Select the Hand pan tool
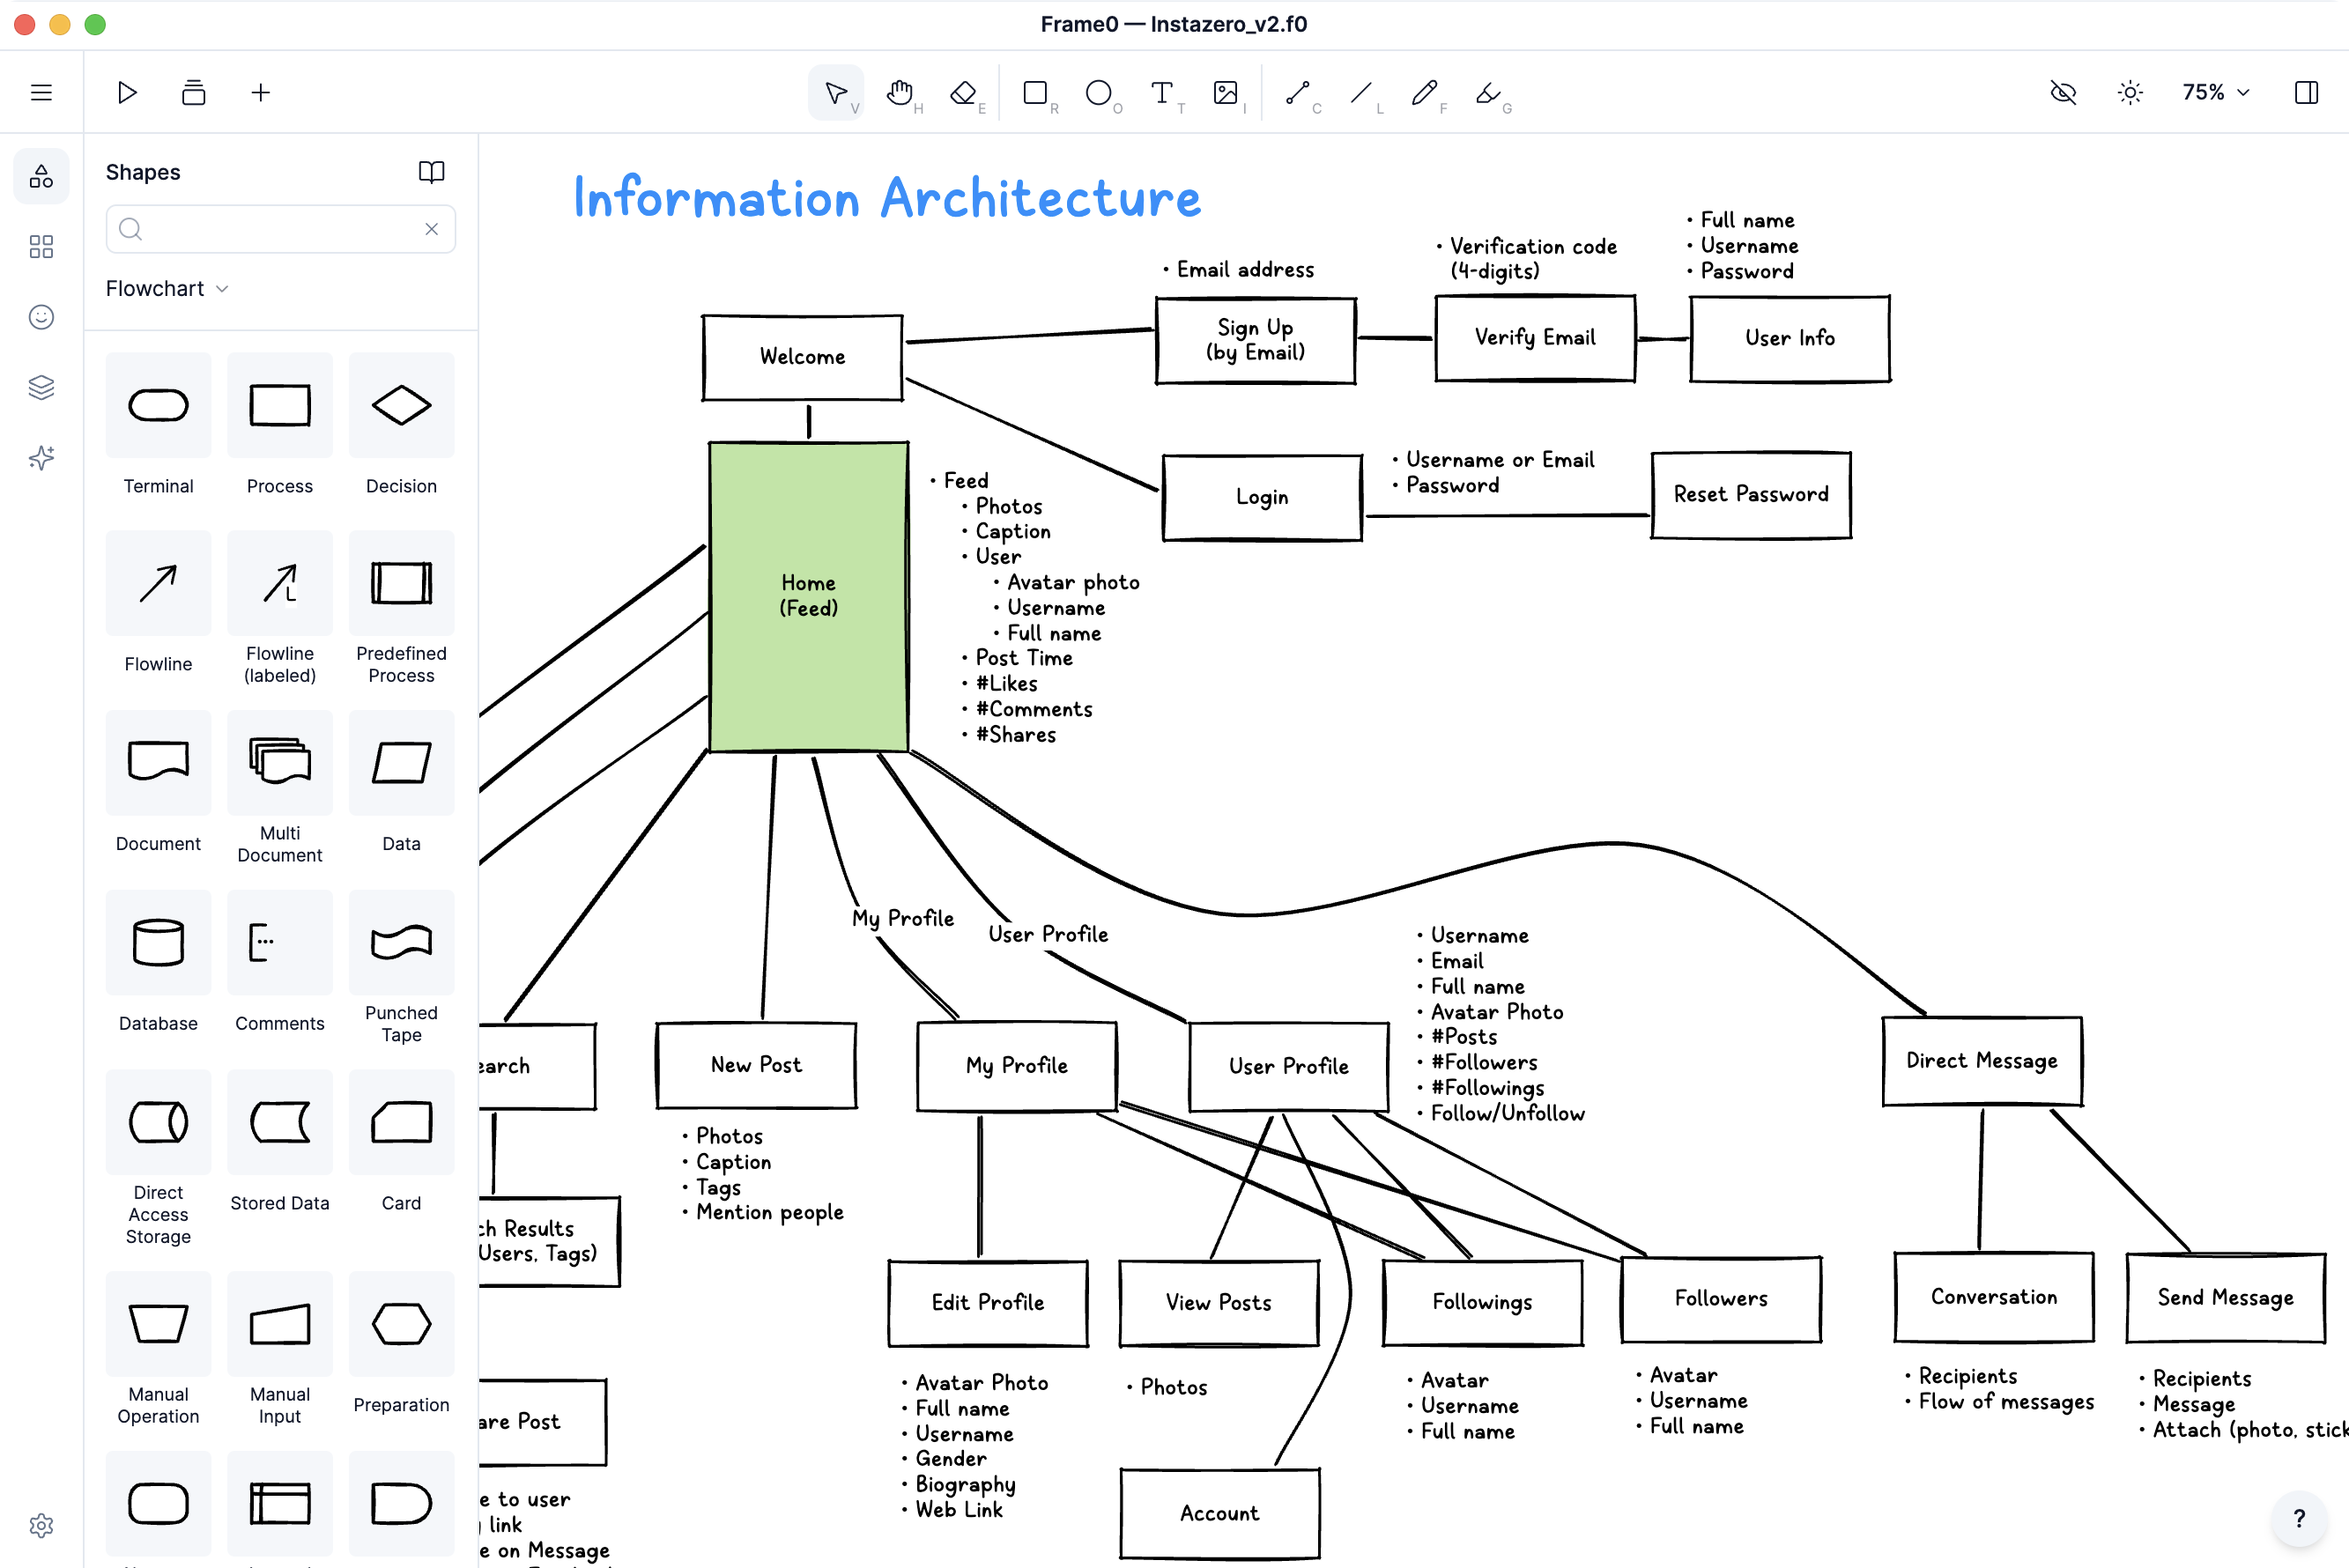2349x1568 pixels. 899,93
